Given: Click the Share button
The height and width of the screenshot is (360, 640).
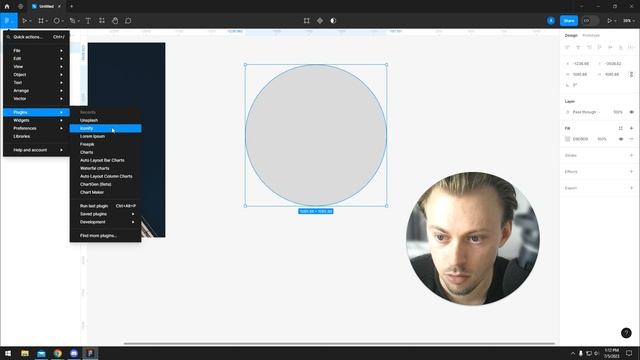Looking at the screenshot, I should pyautogui.click(x=569, y=20).
